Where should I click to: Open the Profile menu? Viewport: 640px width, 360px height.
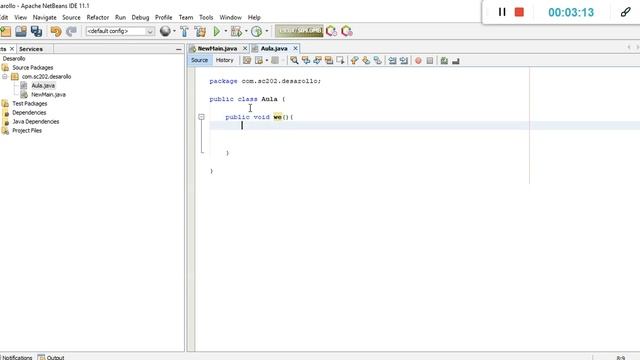click(164, 18)
